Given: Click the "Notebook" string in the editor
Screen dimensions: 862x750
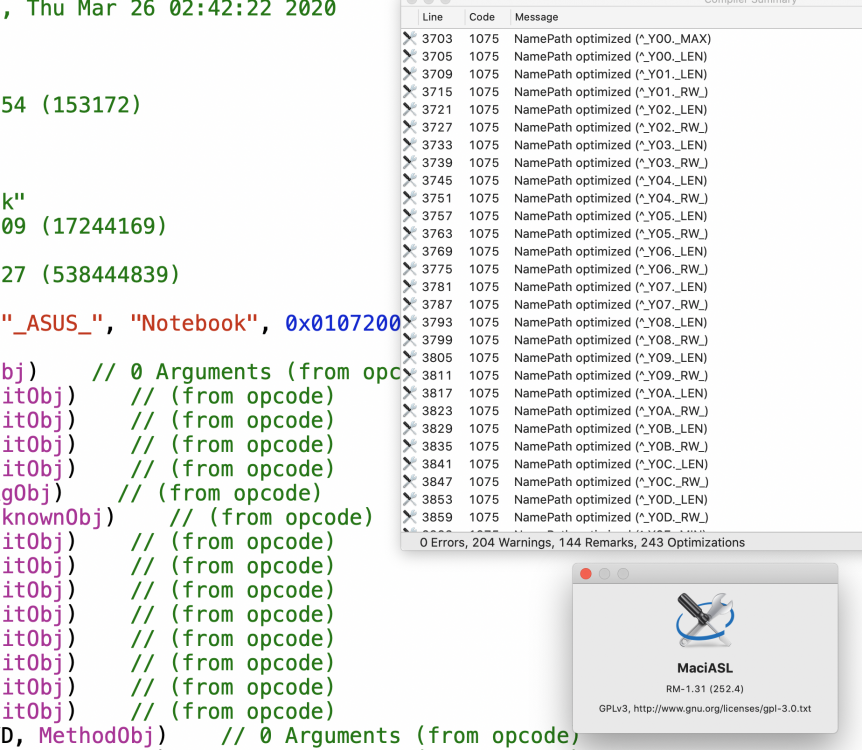Looking at the screenshot, I should point(194,323).
